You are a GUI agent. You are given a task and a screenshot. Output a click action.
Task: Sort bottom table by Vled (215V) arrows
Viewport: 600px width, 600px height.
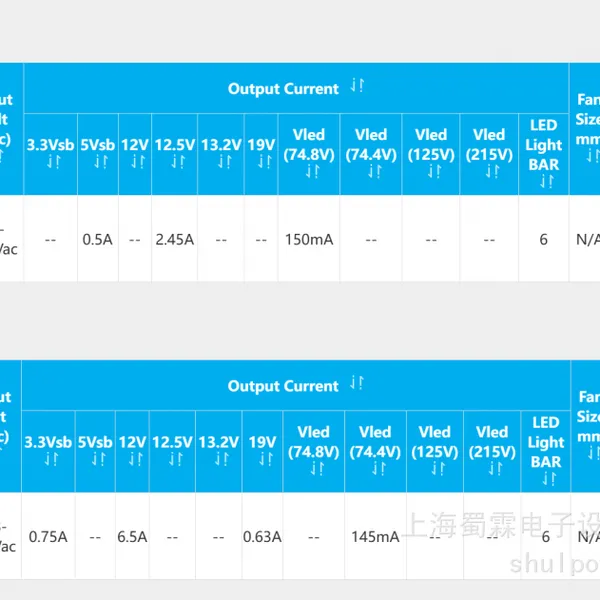coord(496,469)
